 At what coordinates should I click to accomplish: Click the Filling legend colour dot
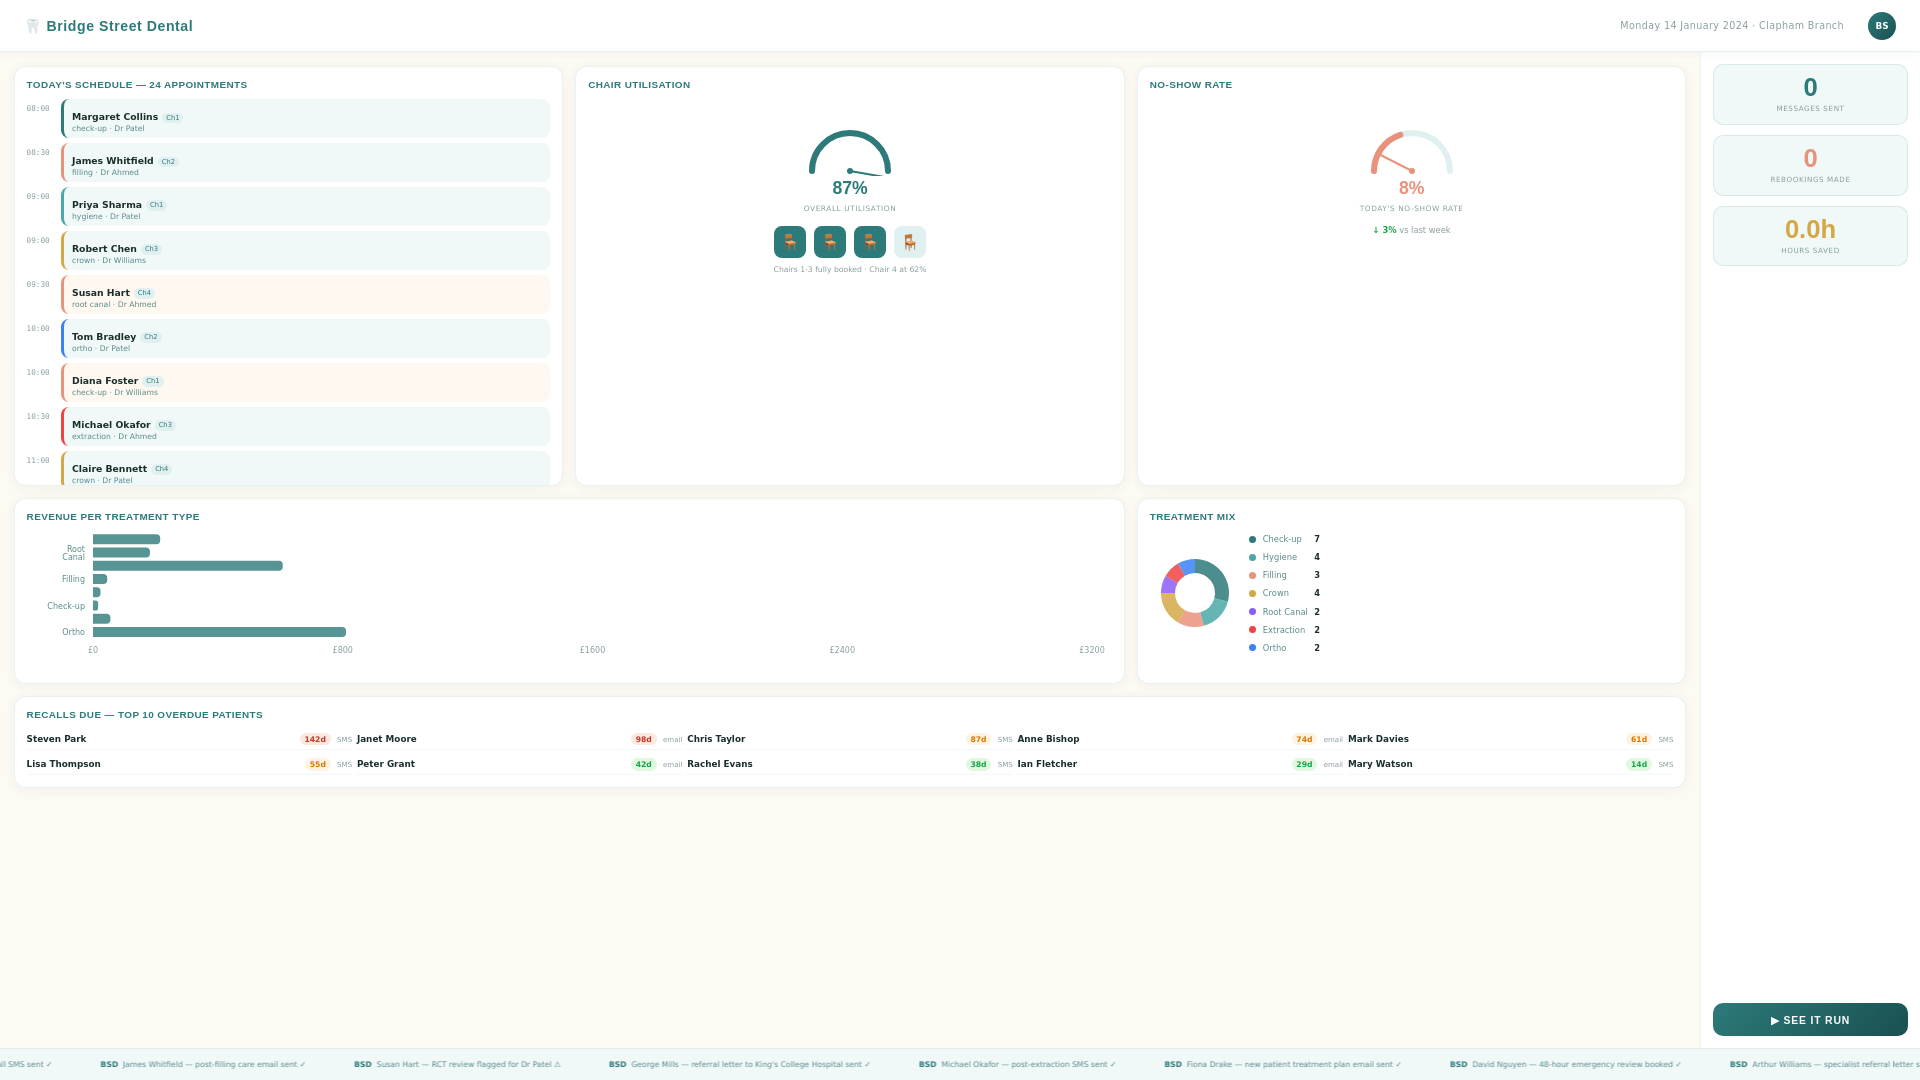tap(1252, 576)
